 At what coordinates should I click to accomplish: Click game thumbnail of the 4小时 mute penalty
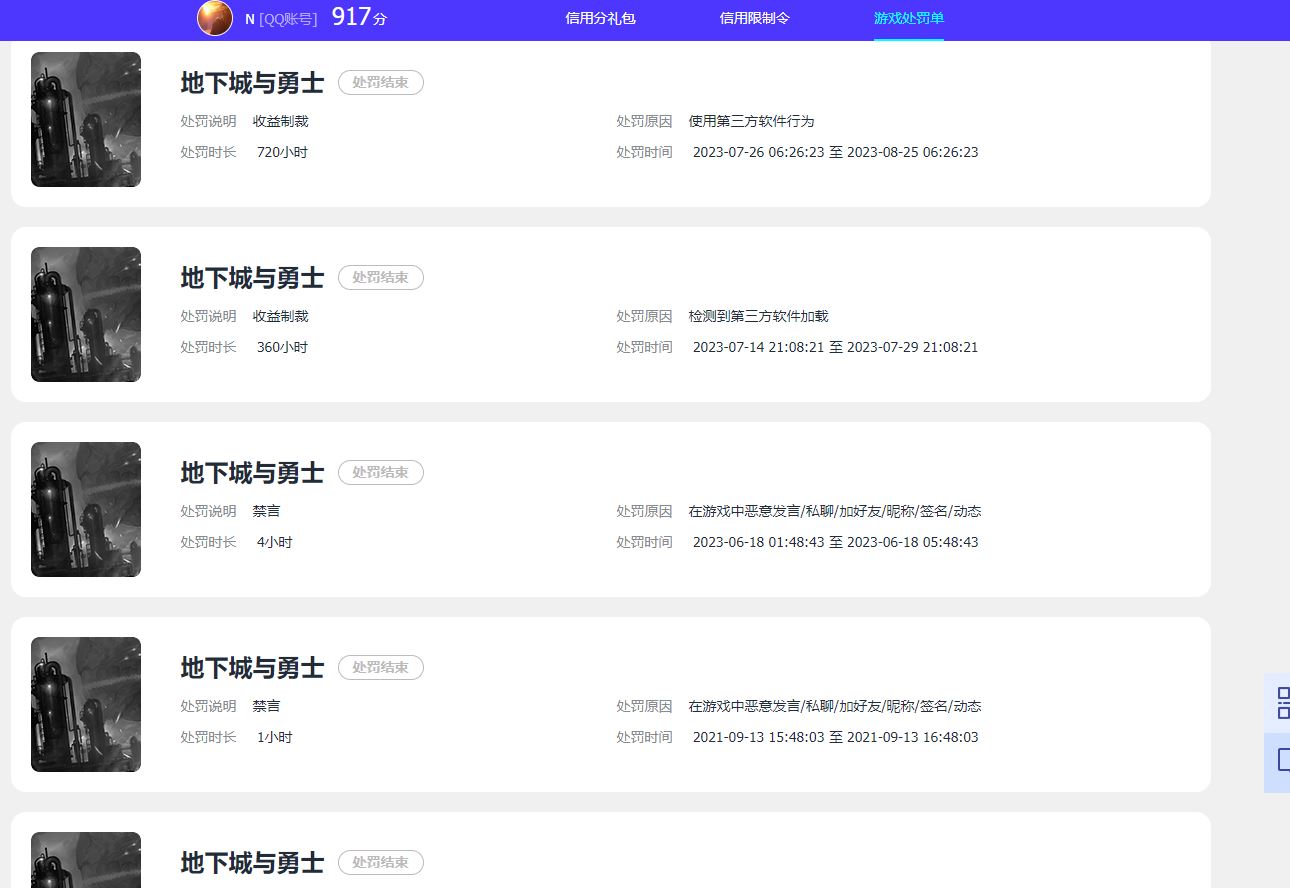coord(86,509)
